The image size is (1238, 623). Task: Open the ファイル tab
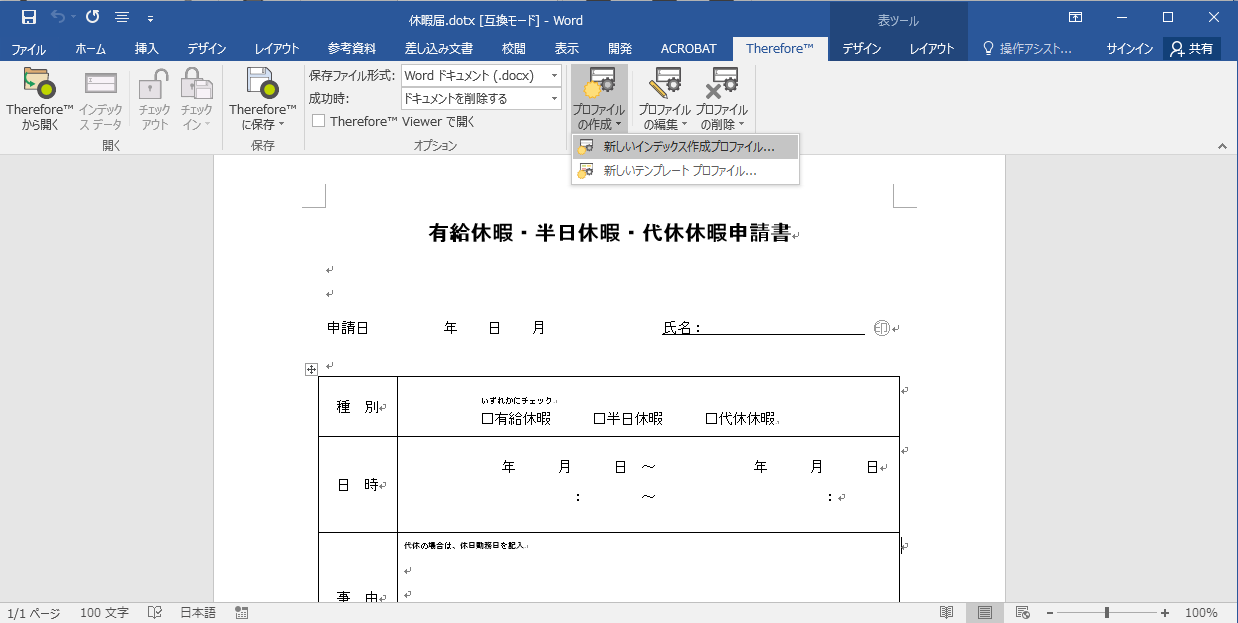tap(28, 49)
